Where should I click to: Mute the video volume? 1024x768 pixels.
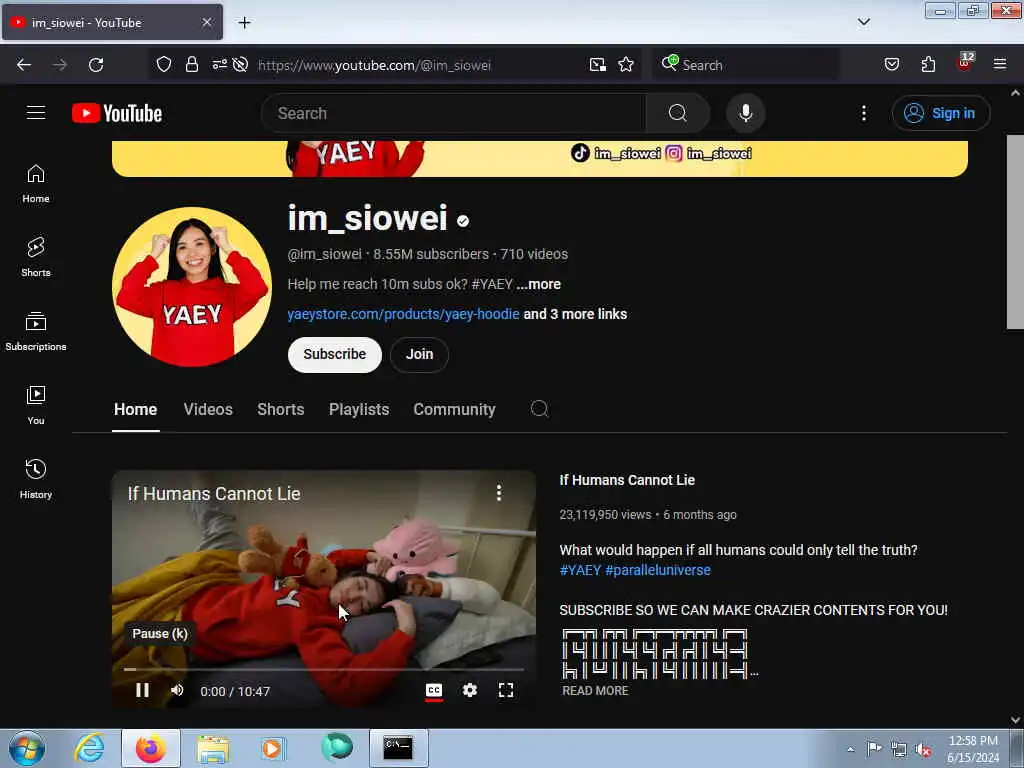tap(177, 690)
